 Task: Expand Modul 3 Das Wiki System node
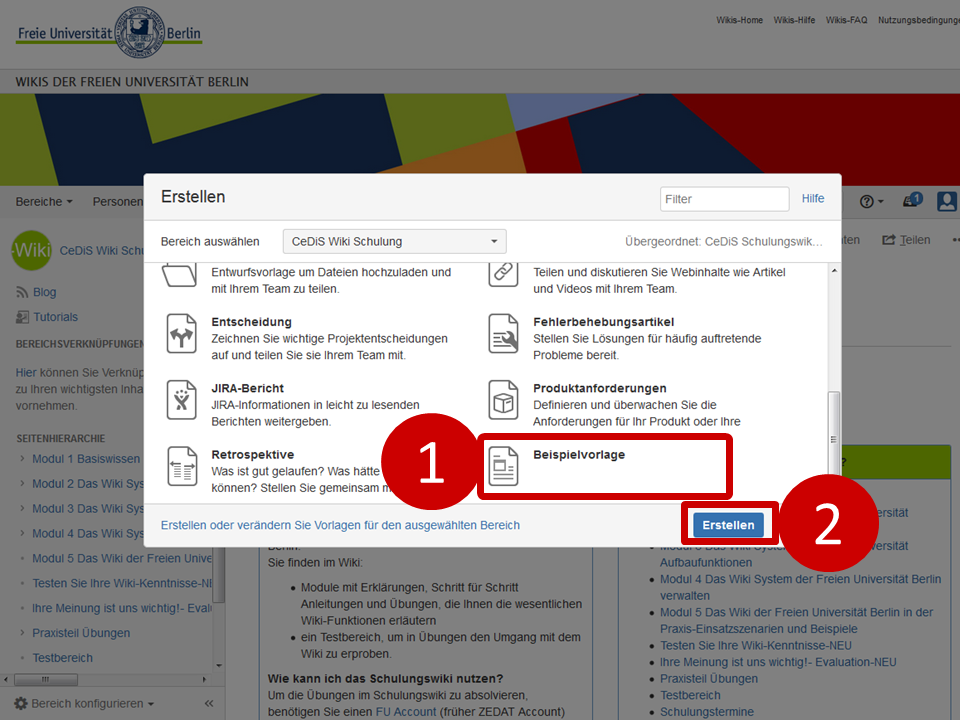point(22,508)
